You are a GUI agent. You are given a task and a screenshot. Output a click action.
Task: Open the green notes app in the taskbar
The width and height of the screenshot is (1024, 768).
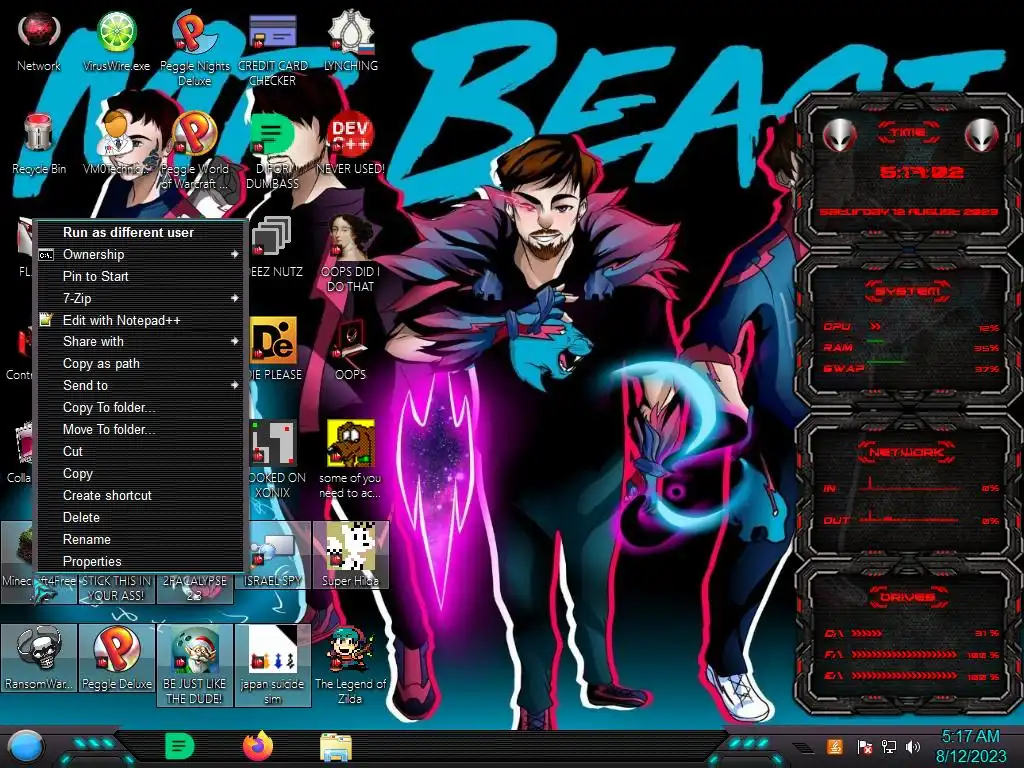pyautogui.click(x=180, y=746)
